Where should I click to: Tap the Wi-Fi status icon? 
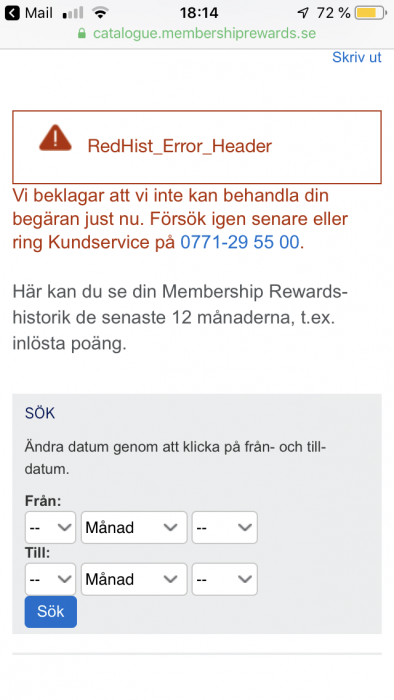(101, 13)
